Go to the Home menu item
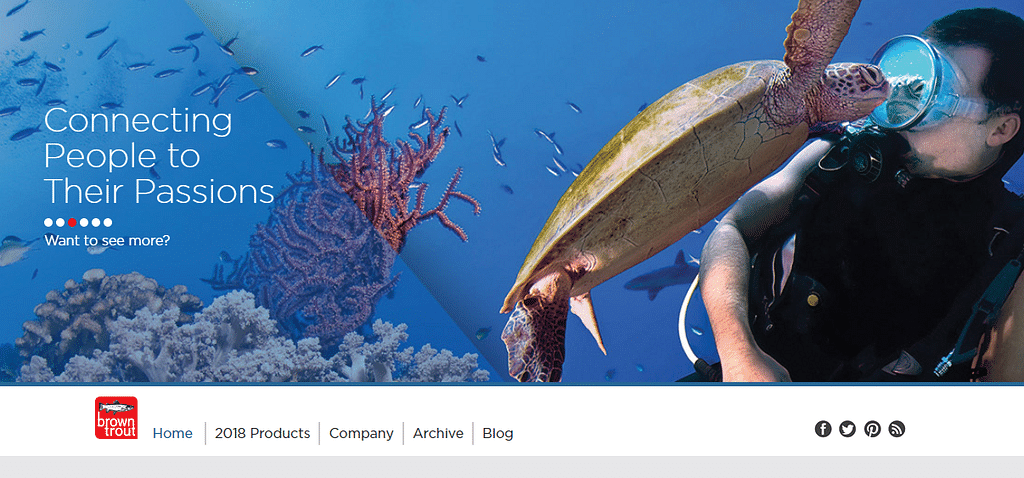 click(172, 434)
